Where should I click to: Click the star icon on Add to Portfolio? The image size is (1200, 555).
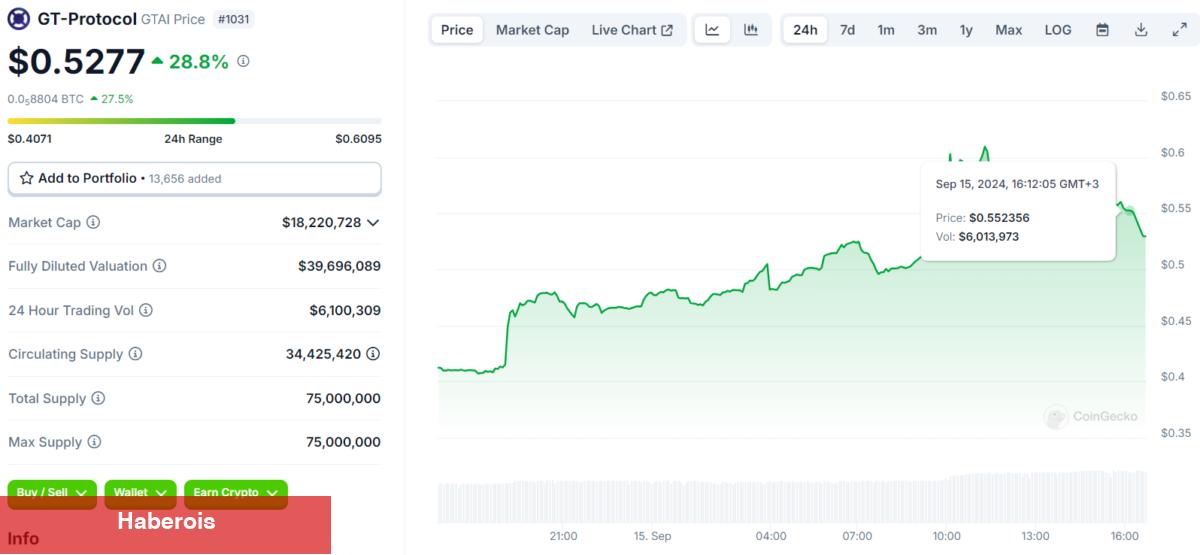(27, 178)
